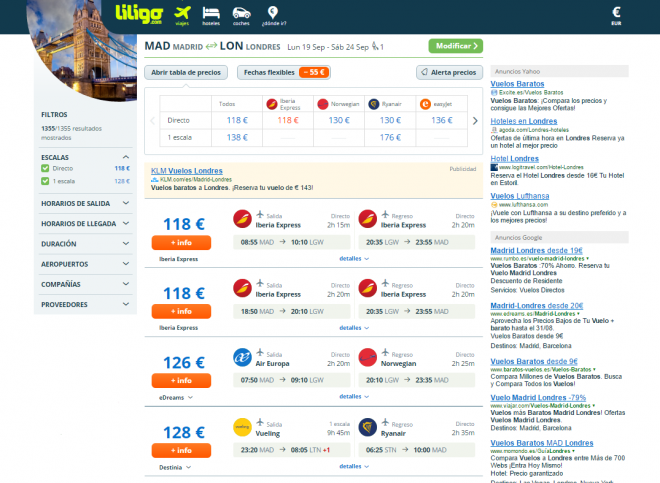Screen dimensions: 660x483
Task: Select the 176 € Ryanair 1 escala price
Action: point(390,138)
